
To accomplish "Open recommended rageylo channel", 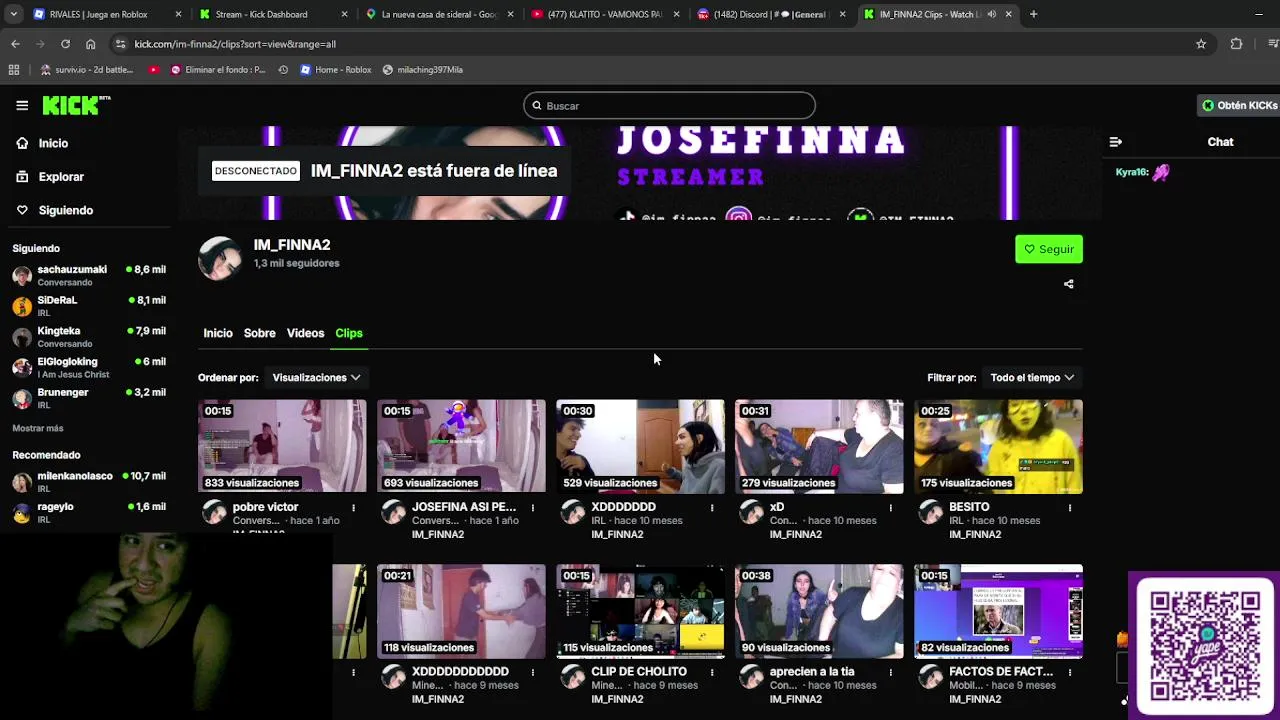I will [89, 512].
